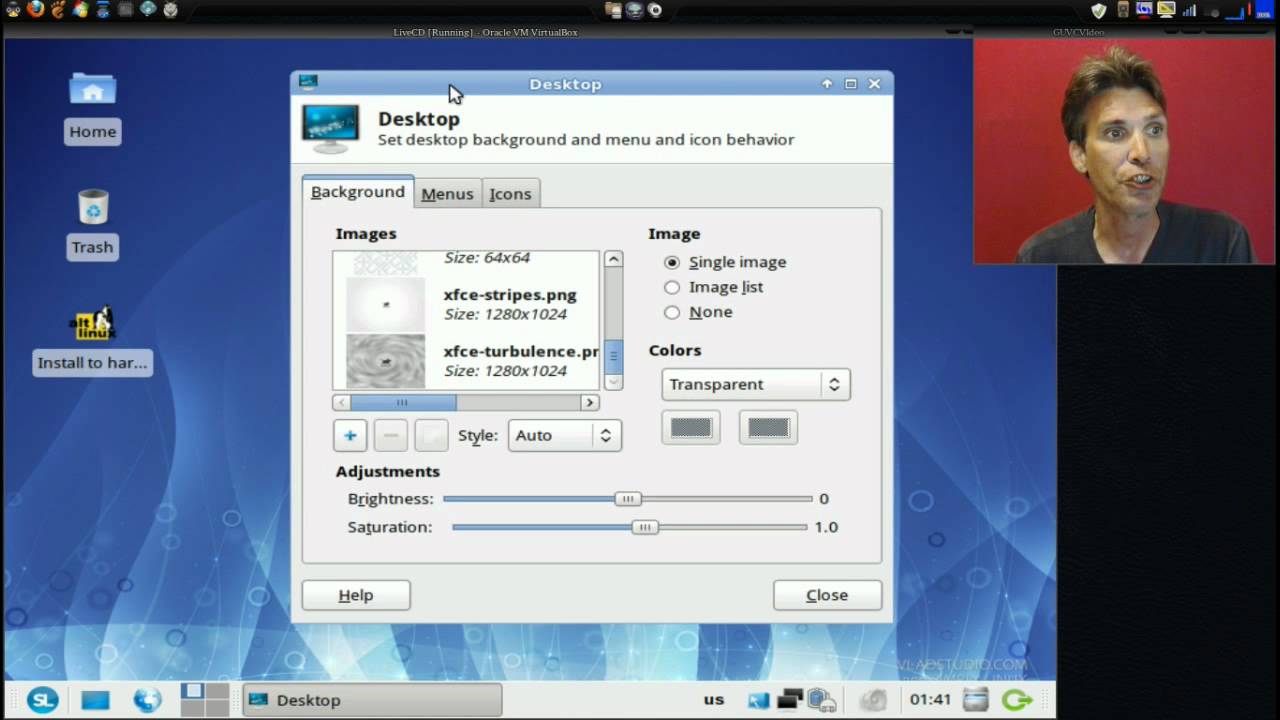Click the Help button
Screen dimensions: 1280x720
356,595
